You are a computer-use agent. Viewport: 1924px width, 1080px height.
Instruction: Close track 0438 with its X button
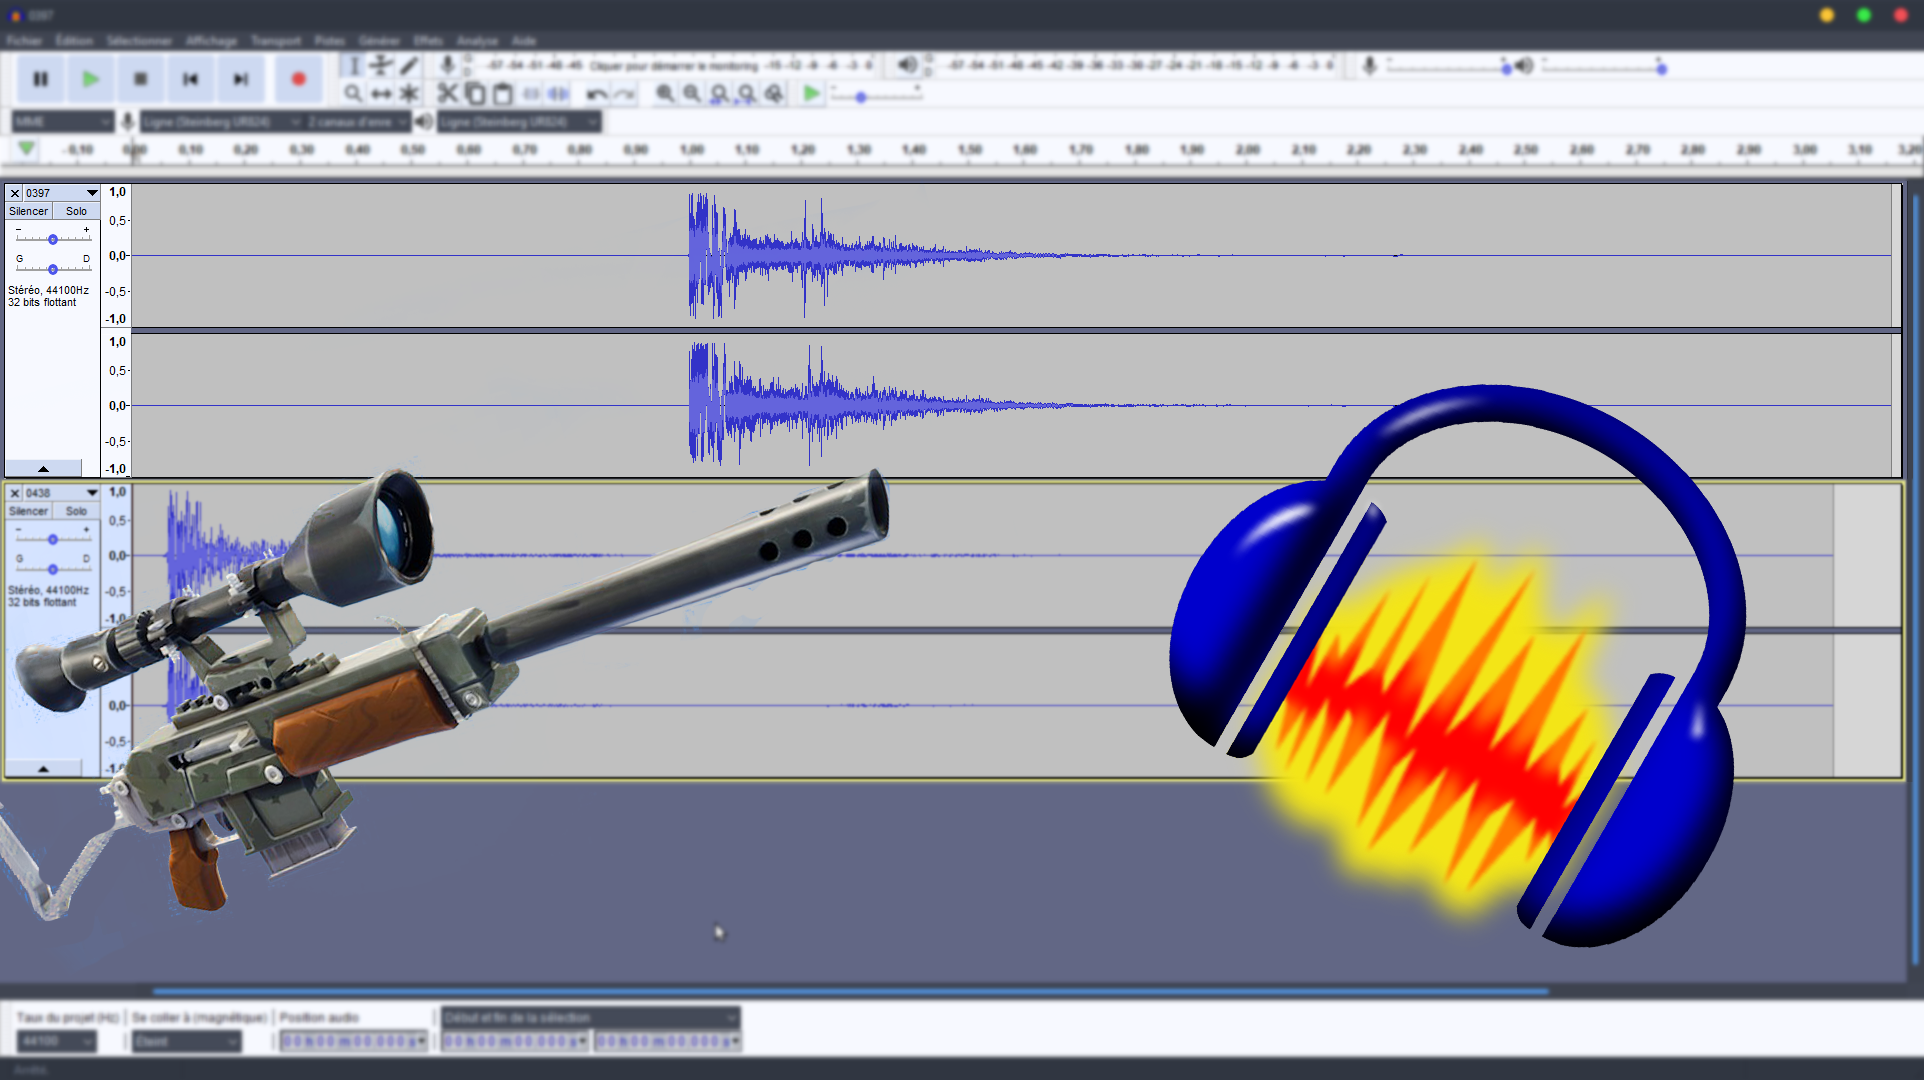14,493
